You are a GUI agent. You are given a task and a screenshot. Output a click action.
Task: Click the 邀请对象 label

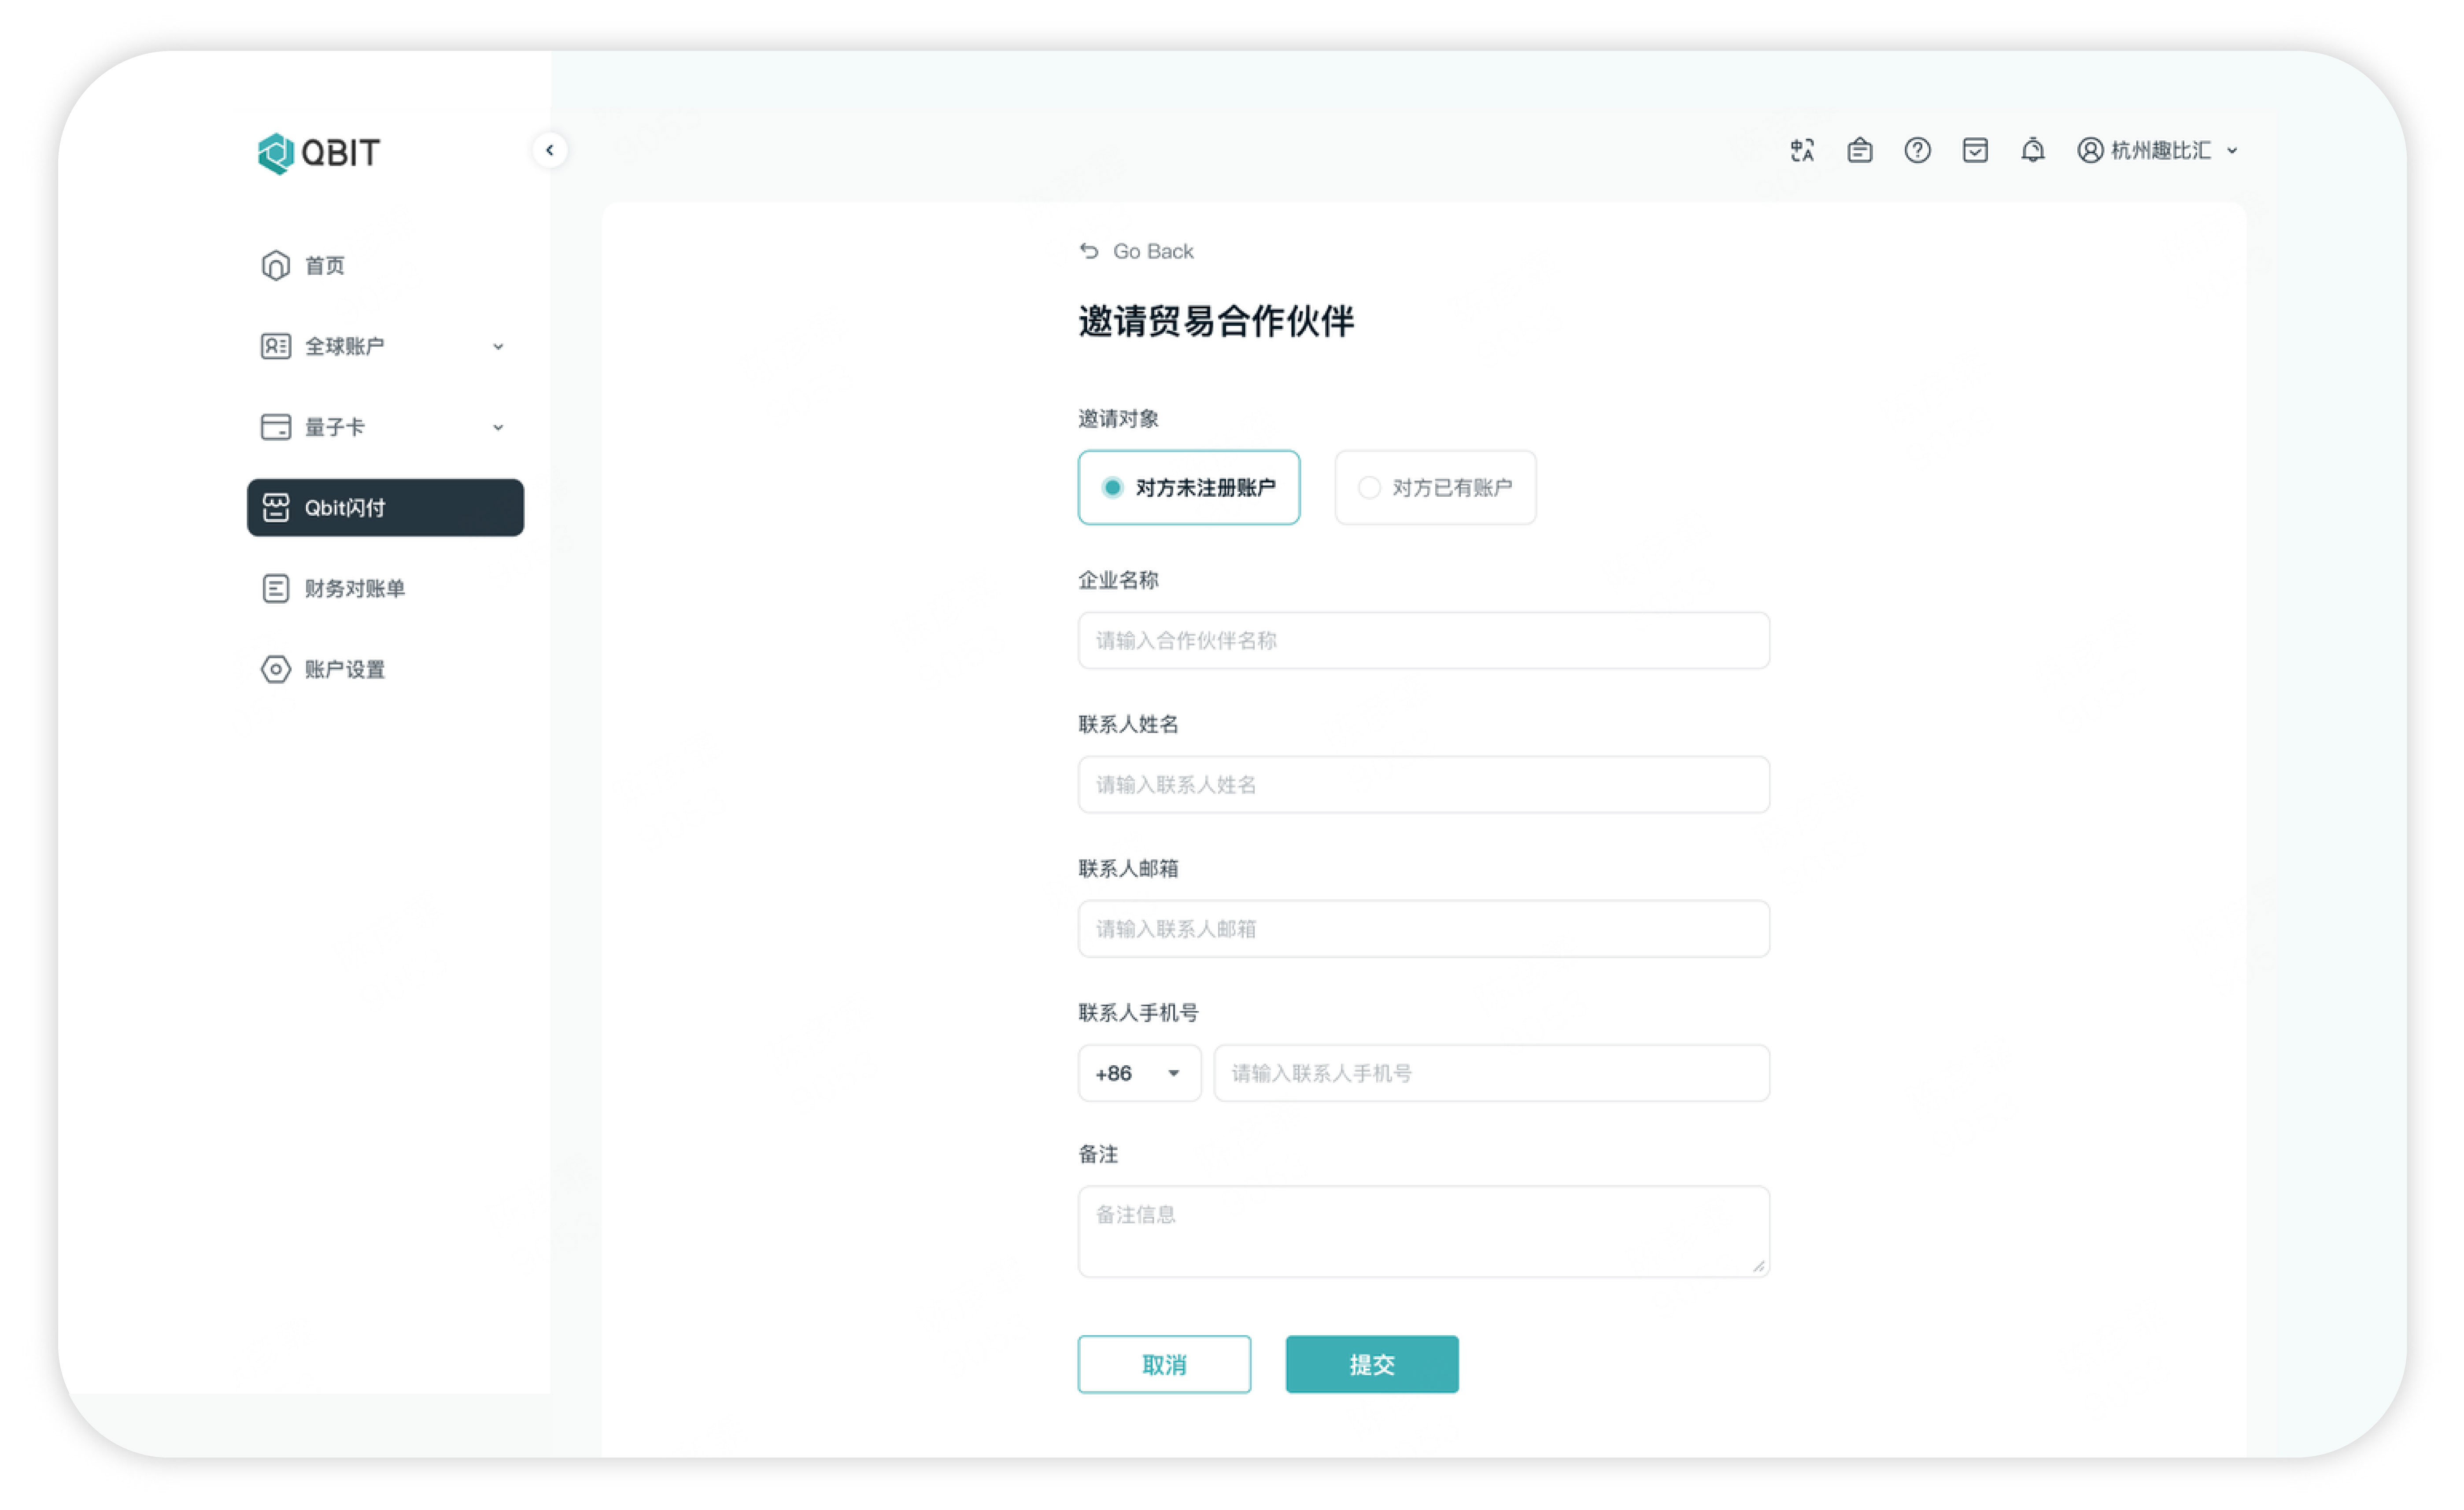click(1118, 418)
